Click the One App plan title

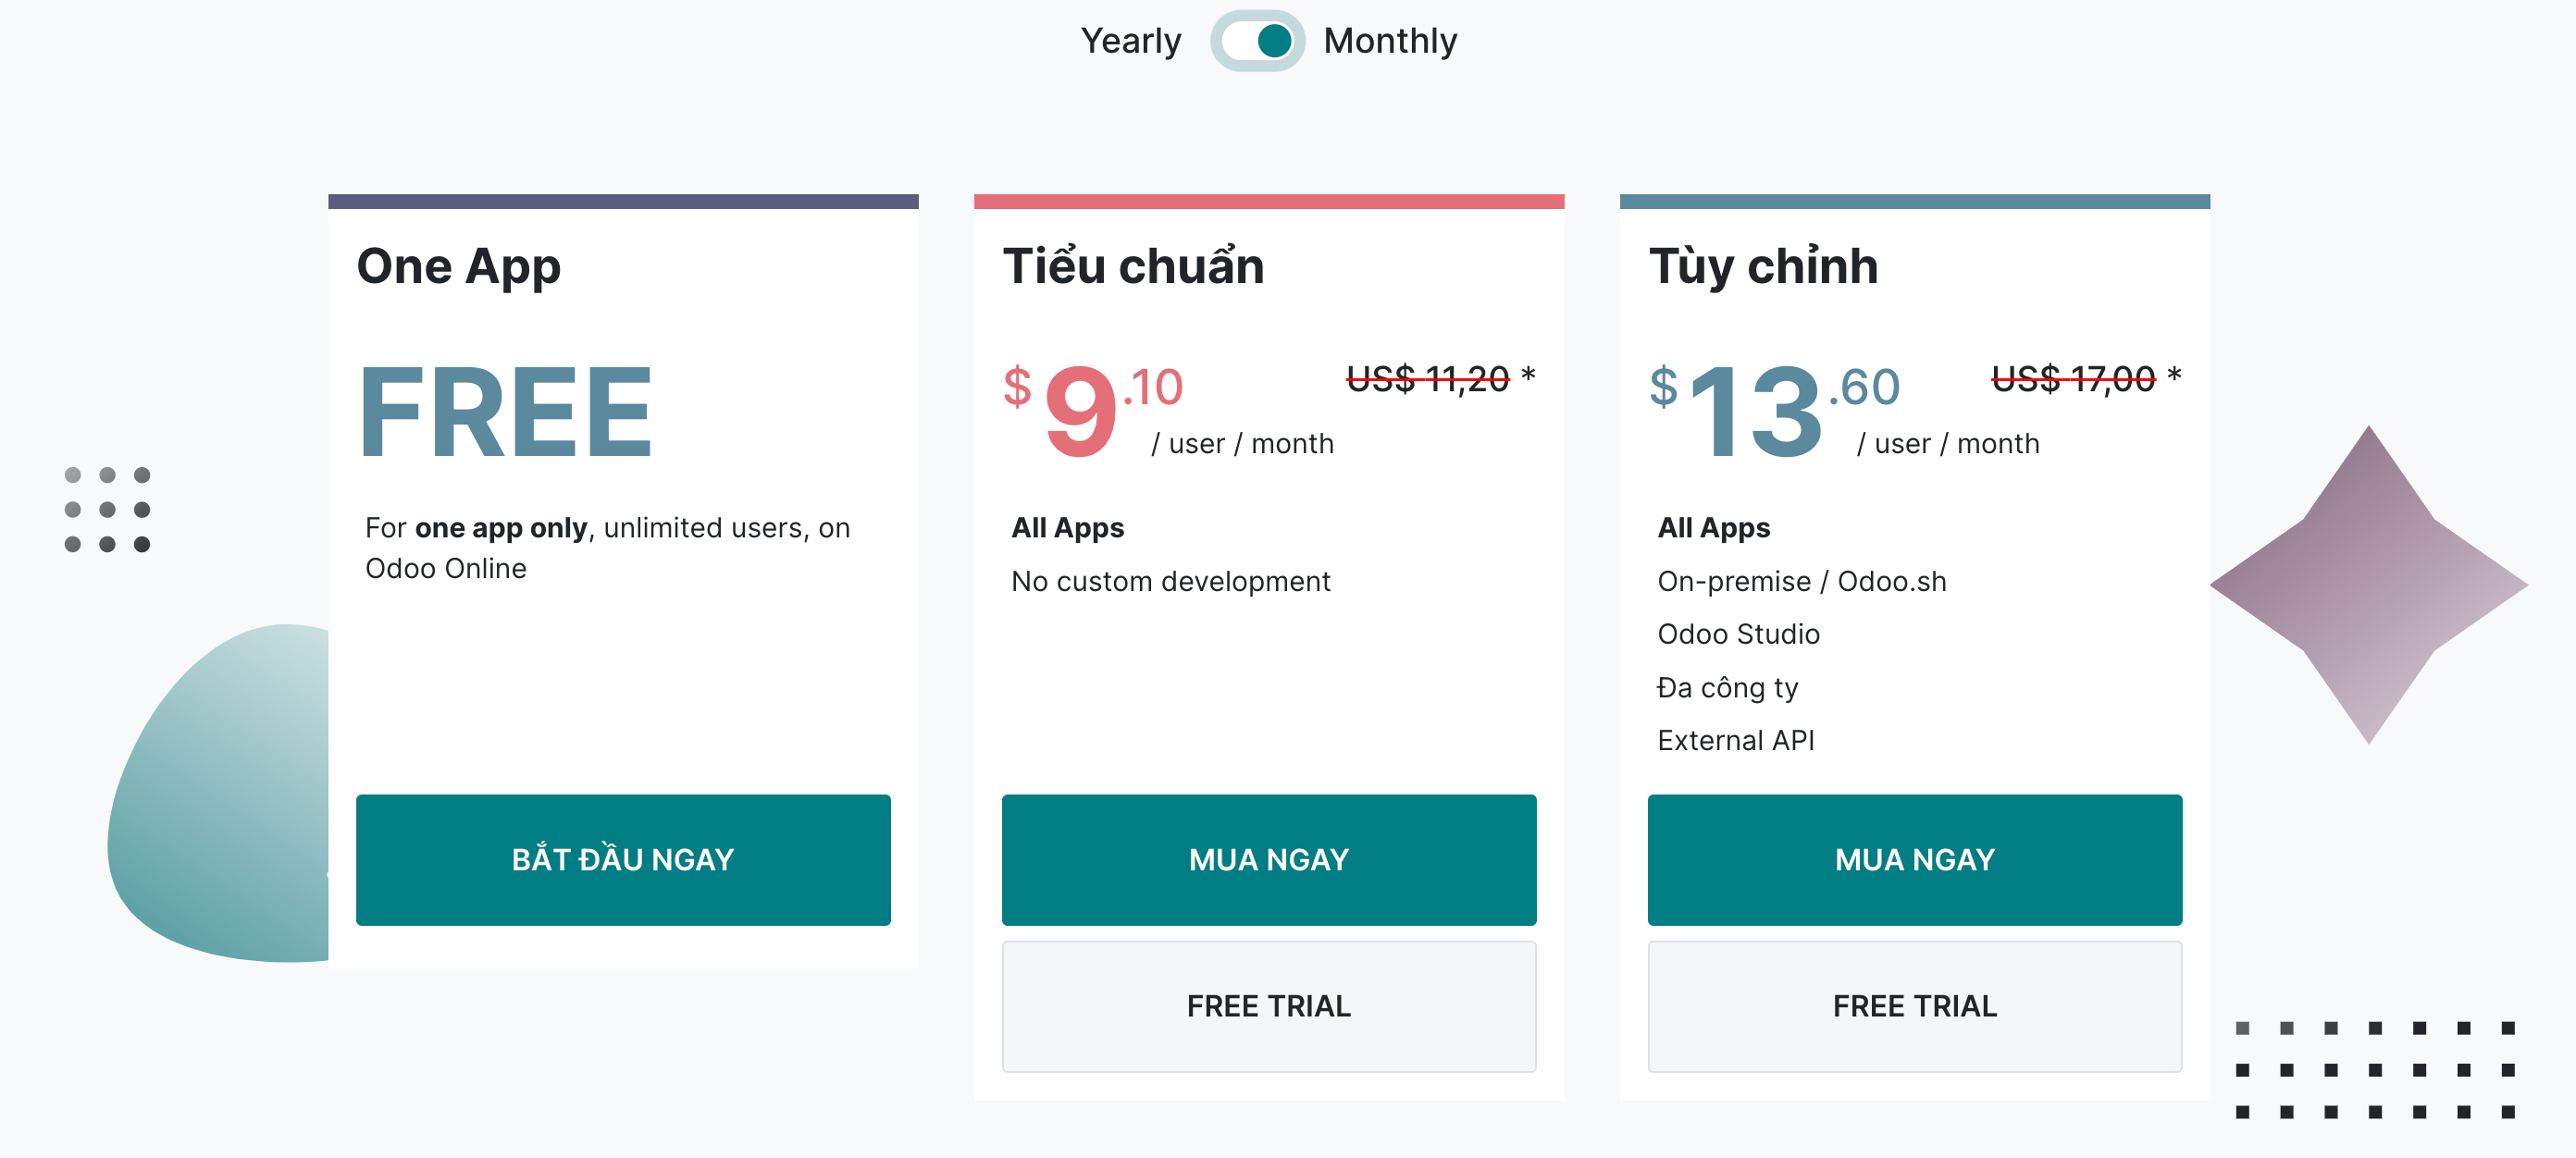point(458,266)
